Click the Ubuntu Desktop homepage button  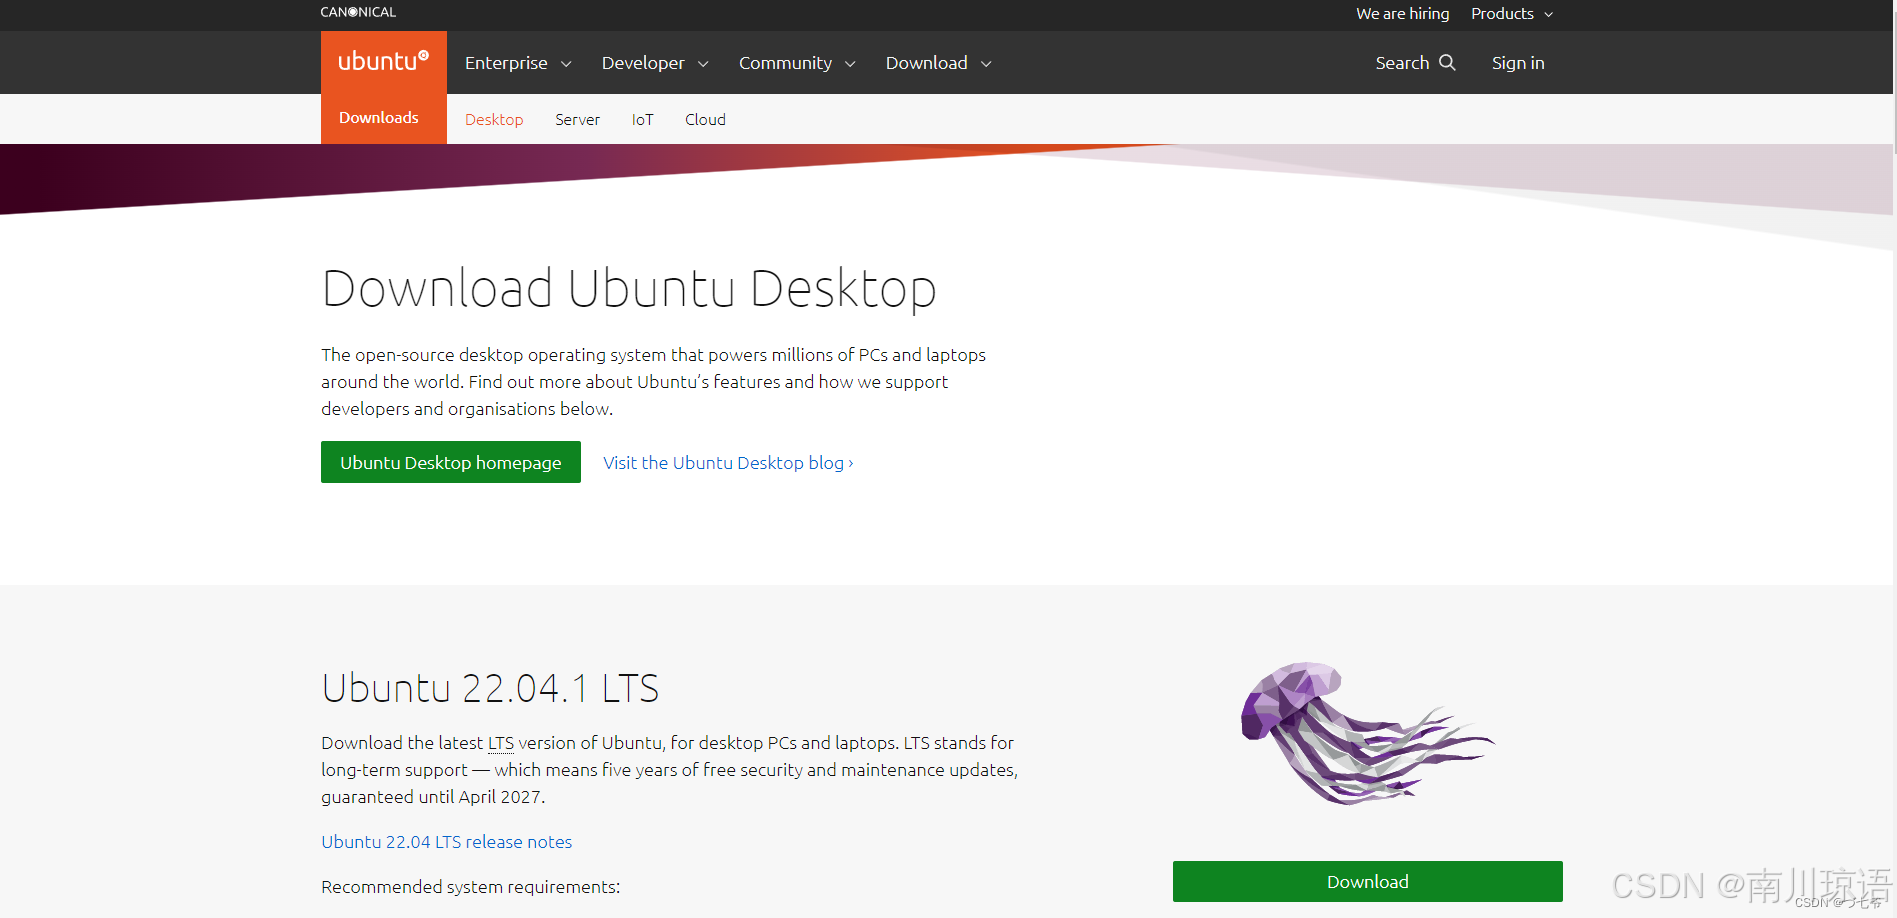click(451, 462)
